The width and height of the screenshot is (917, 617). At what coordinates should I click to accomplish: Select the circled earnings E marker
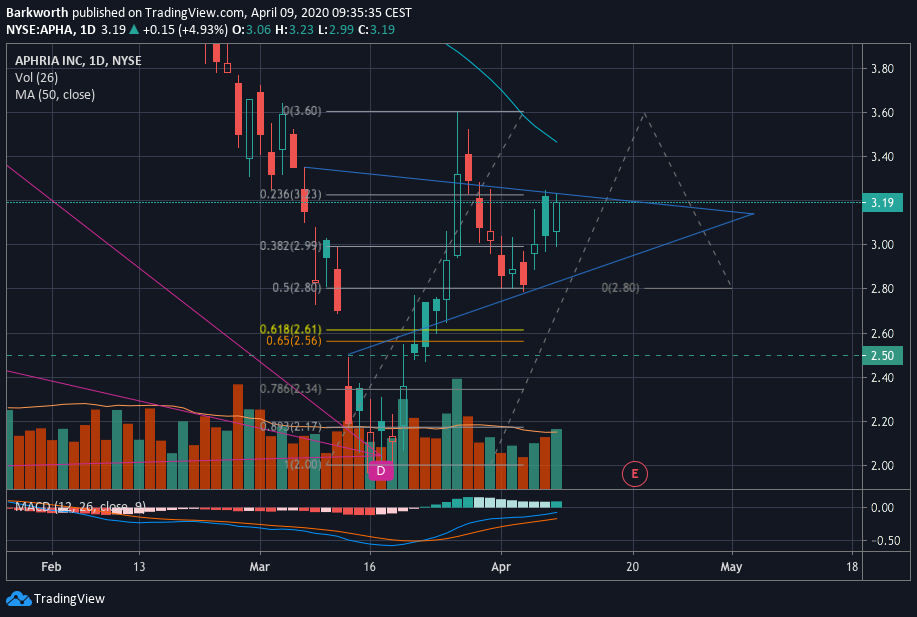[x=635, y=474]
